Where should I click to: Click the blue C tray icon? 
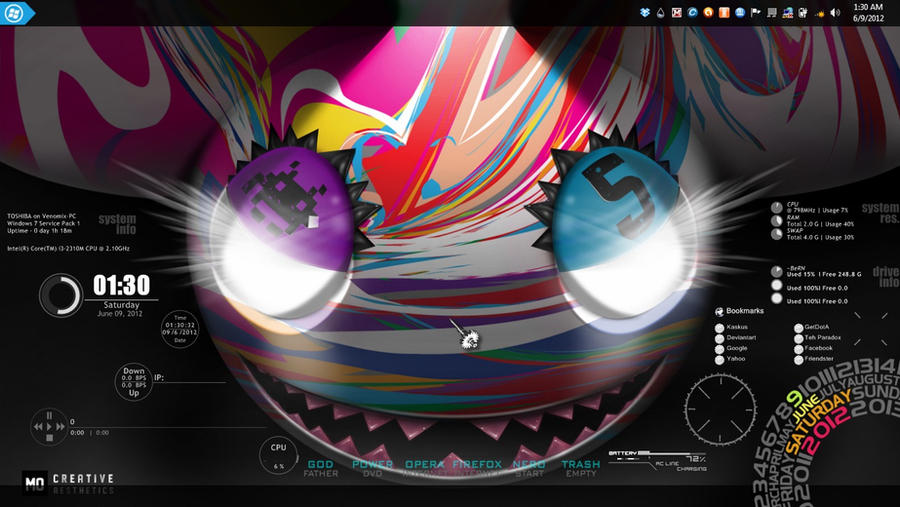tap(693, 13)
